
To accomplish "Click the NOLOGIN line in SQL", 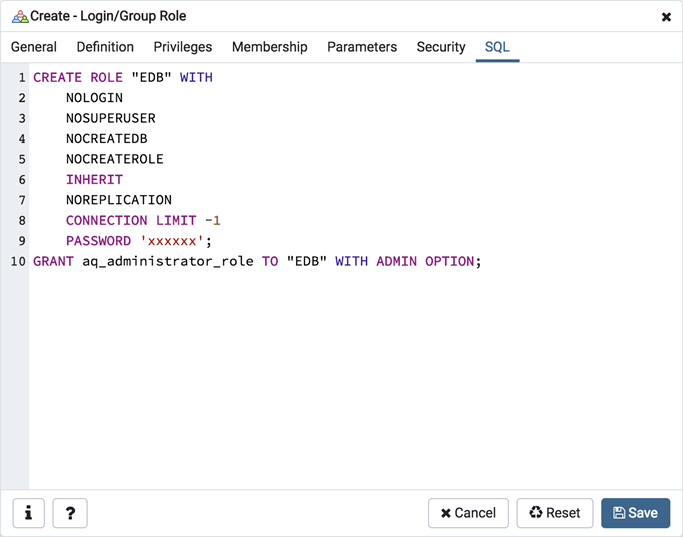I will 94,98.
